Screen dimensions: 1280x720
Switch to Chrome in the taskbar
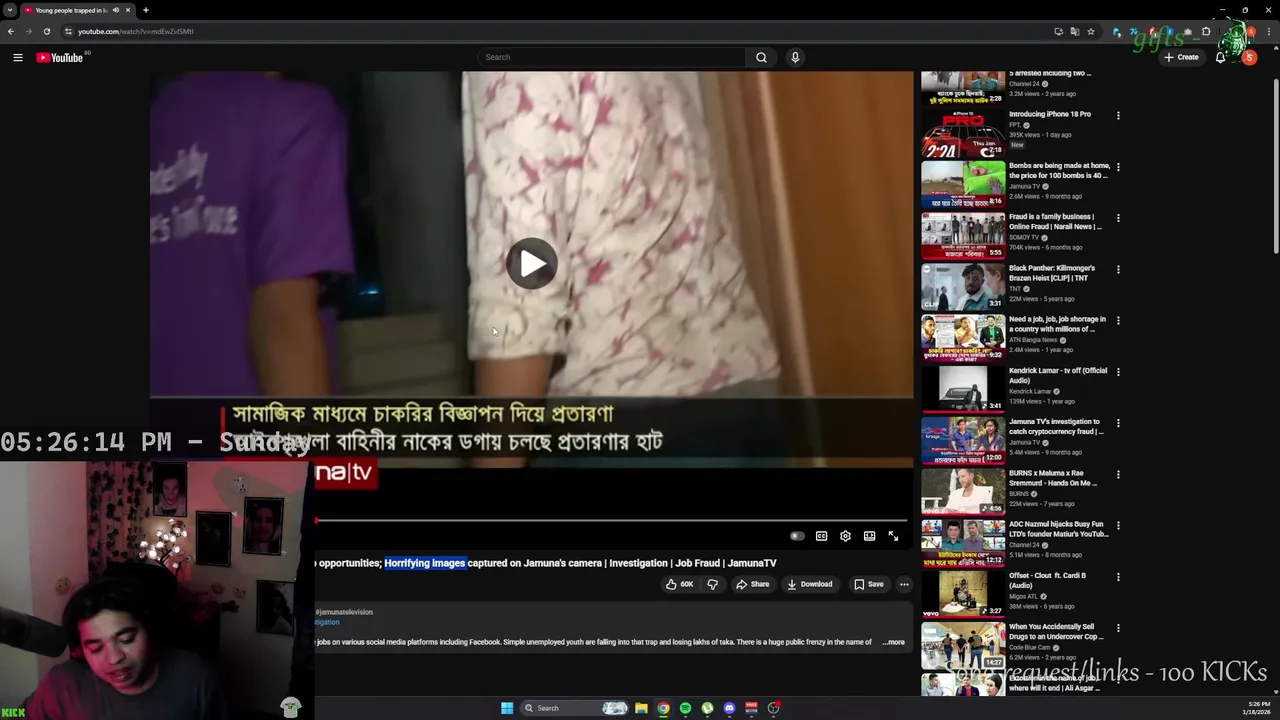click(663, 708)
